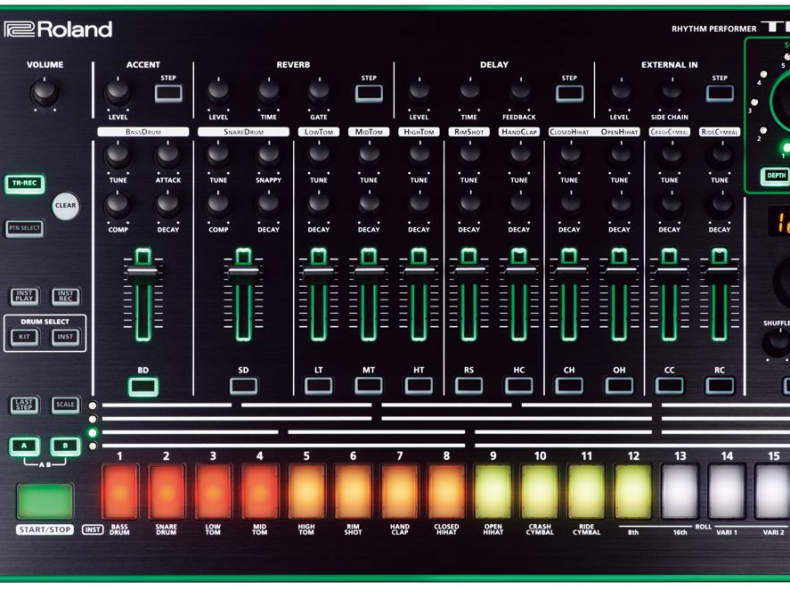
Task: Tap step pad 5 (High Tom)
Action: [306, 492]
